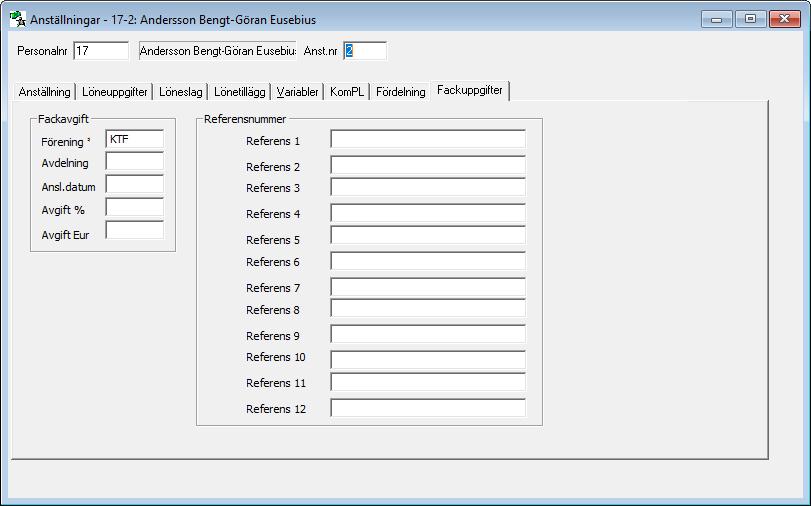Click the Avgift Eur field
The image size is (811, 506).
[134, 230]
